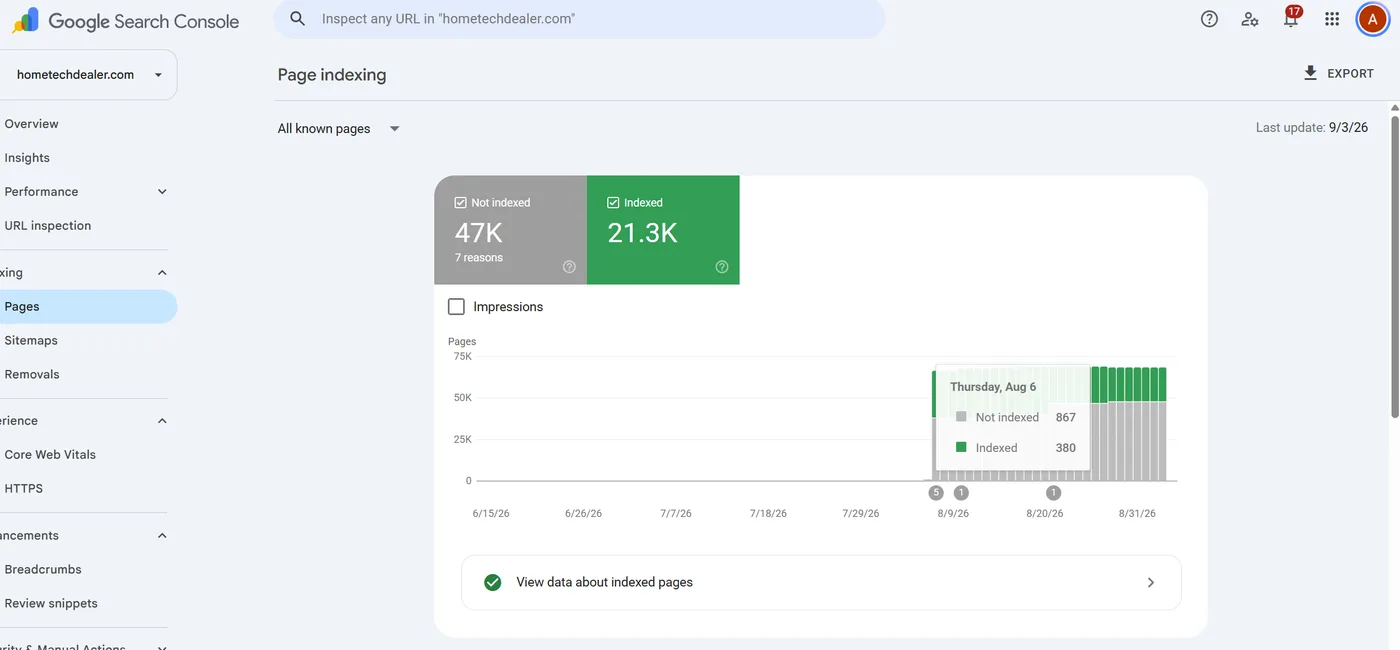
Task: Click the Google Search Console logo
Action: pos(126,20)
